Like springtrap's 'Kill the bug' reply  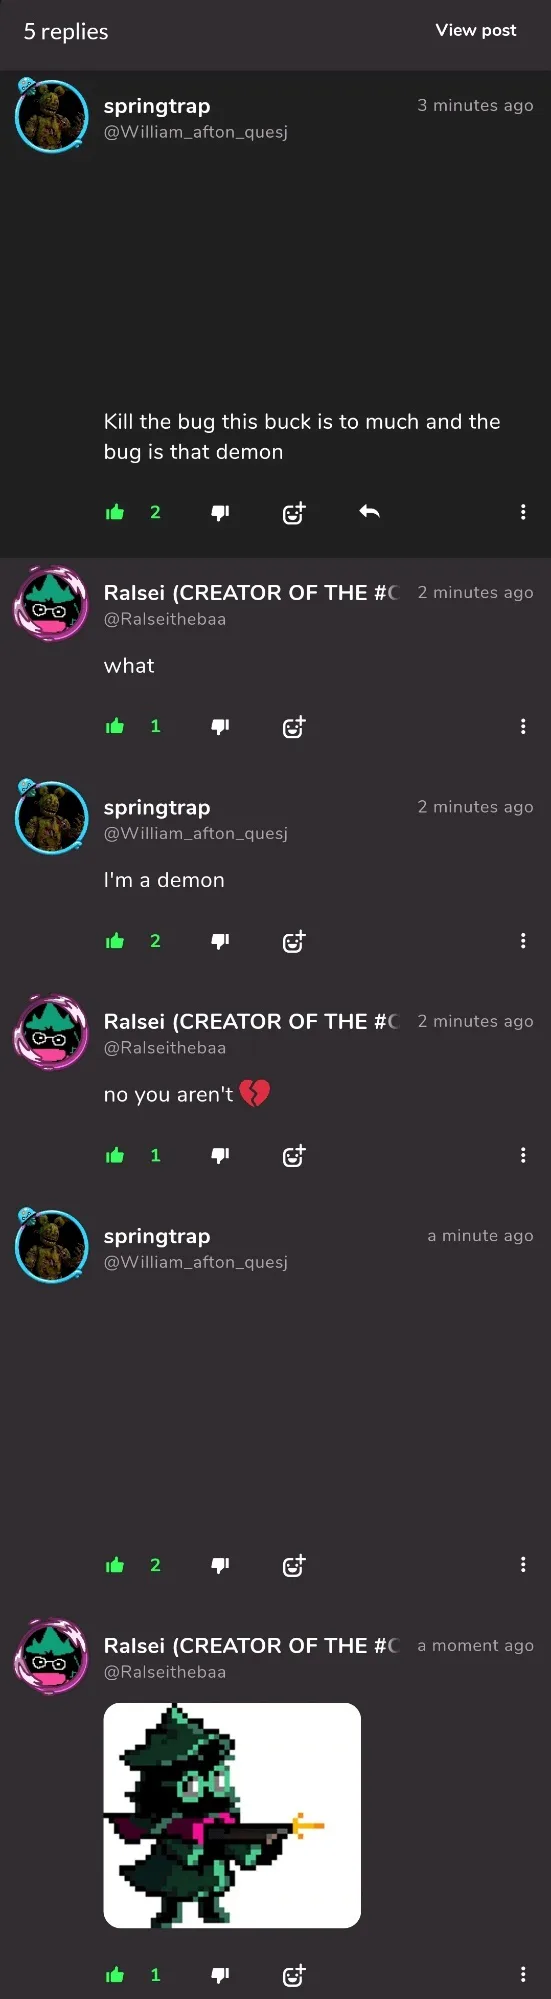coord(115,512)
